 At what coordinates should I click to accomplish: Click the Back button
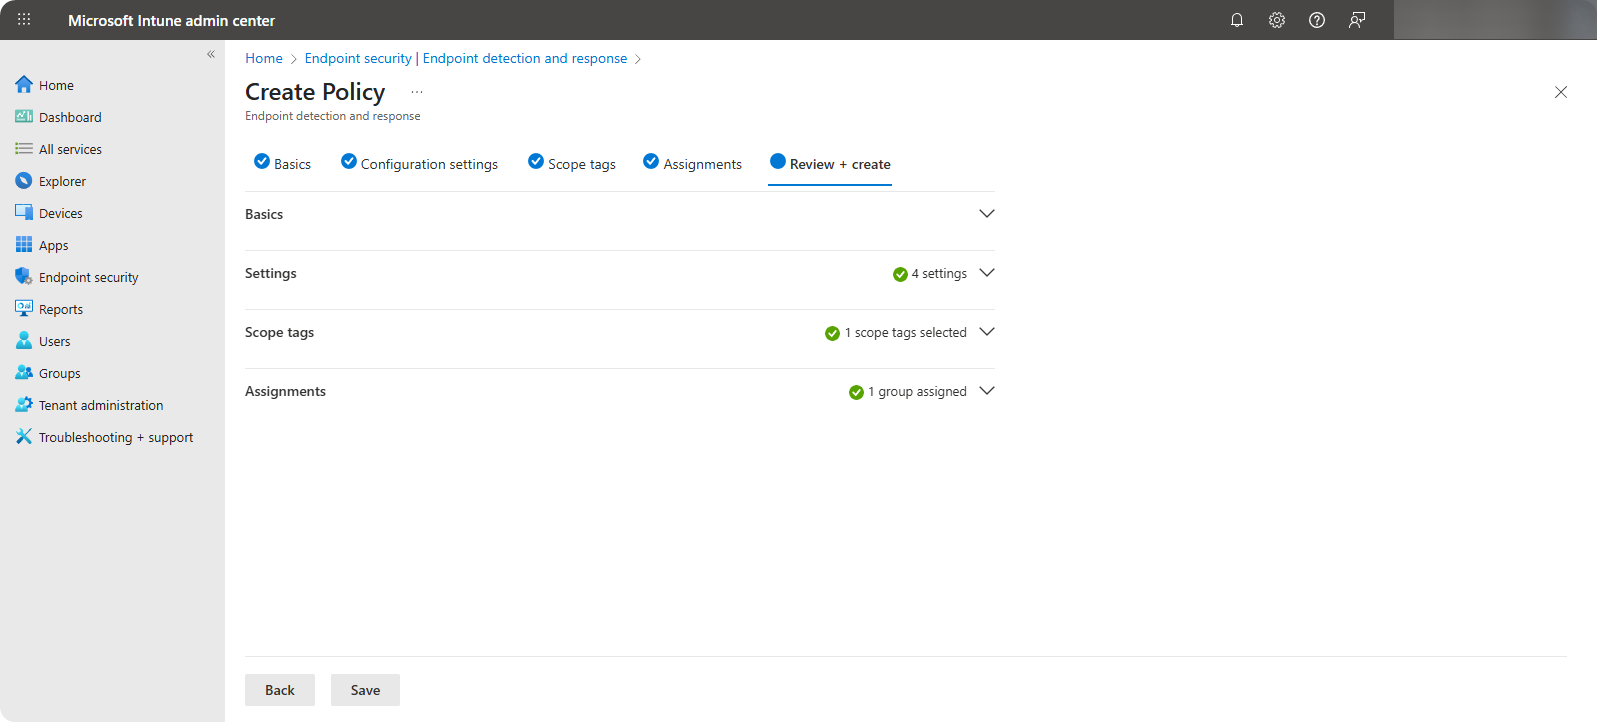pos(280,690)
